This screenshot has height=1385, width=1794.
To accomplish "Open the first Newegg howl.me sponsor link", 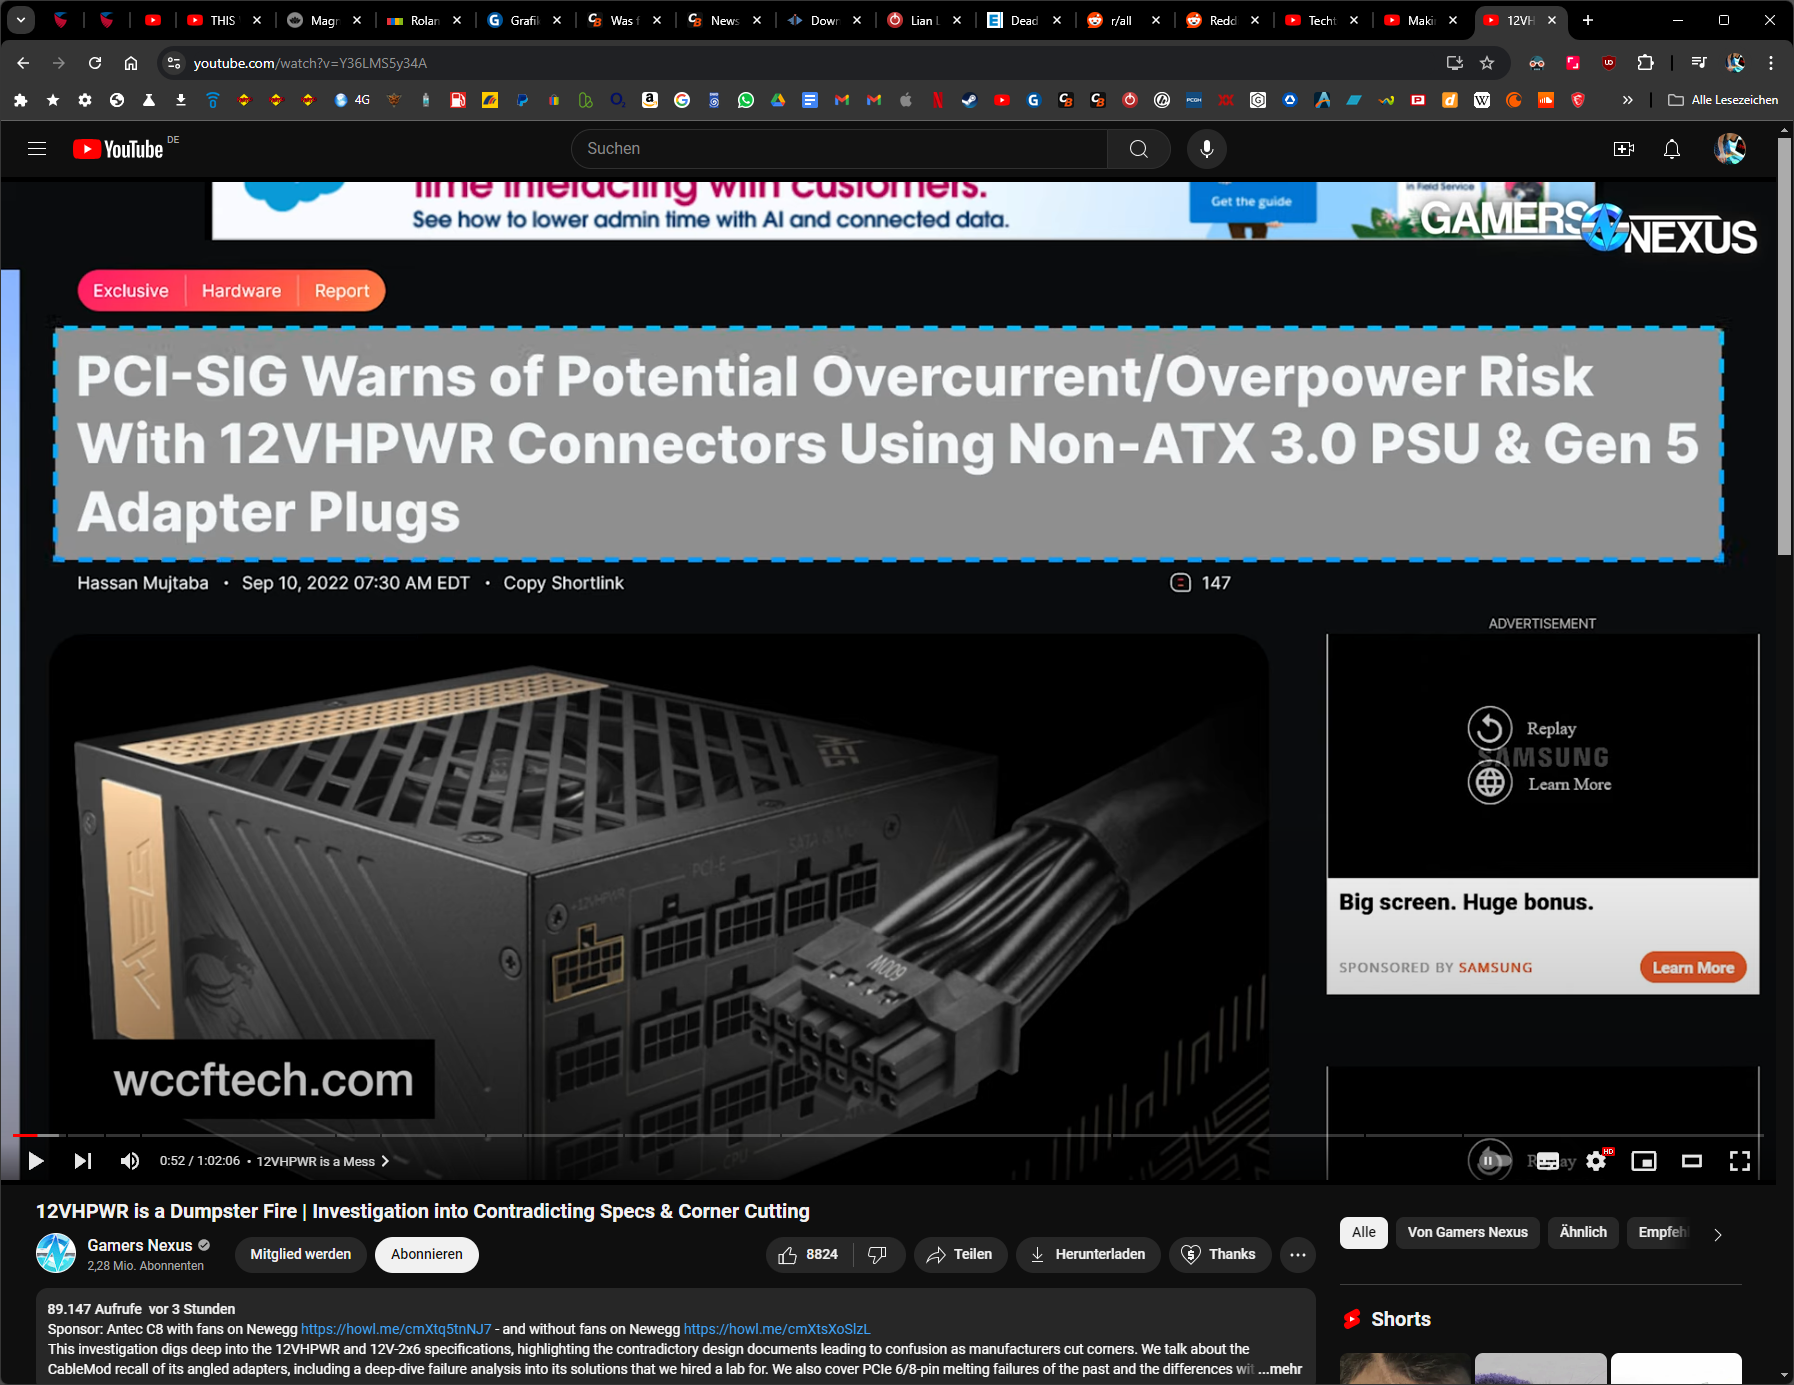I will (x=396, y=1329).
